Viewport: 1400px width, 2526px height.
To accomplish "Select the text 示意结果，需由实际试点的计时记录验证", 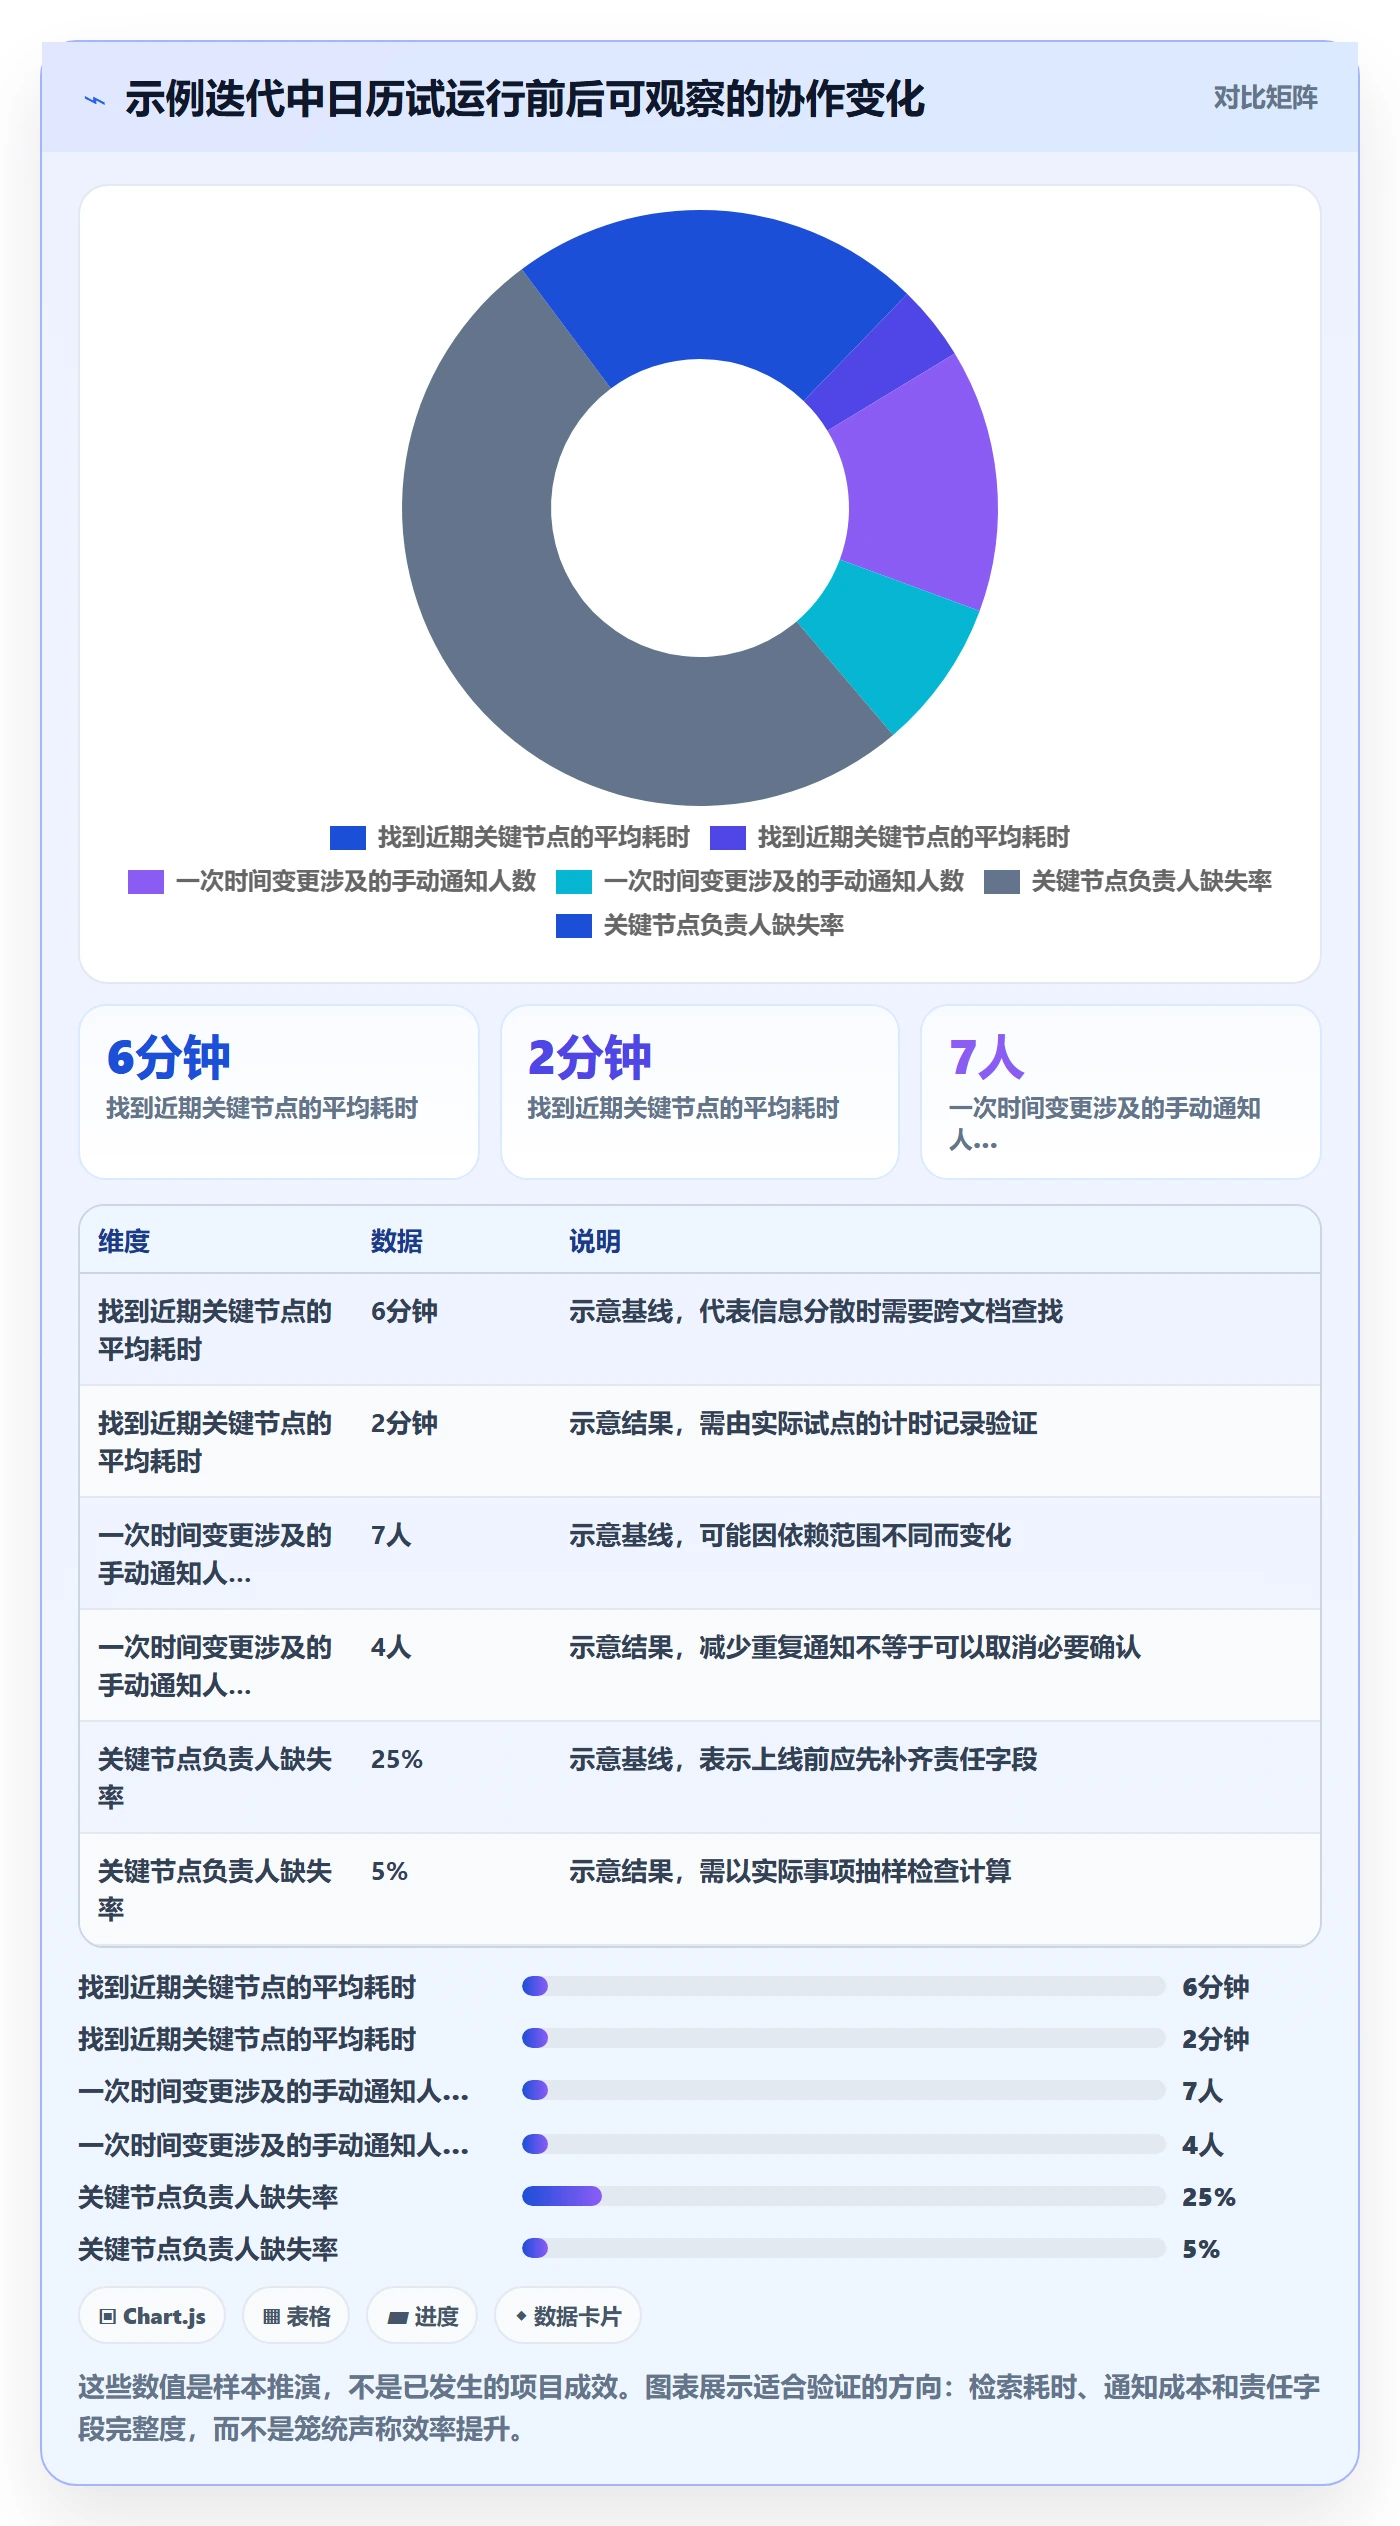I will 803,1423.
